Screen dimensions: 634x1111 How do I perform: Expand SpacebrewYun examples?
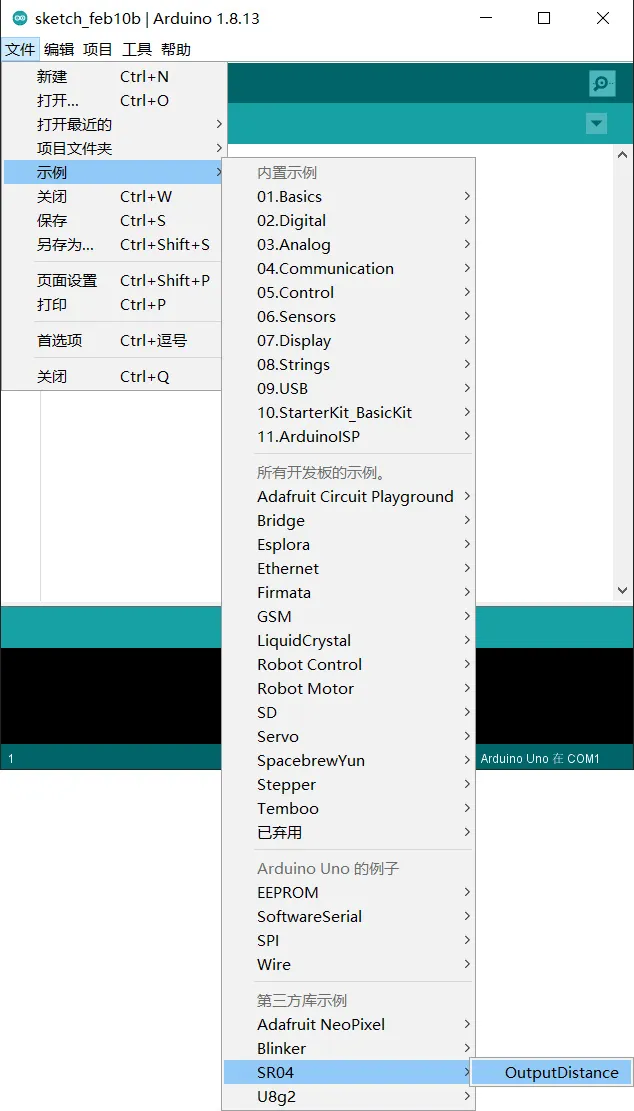[x=349, y=761]
